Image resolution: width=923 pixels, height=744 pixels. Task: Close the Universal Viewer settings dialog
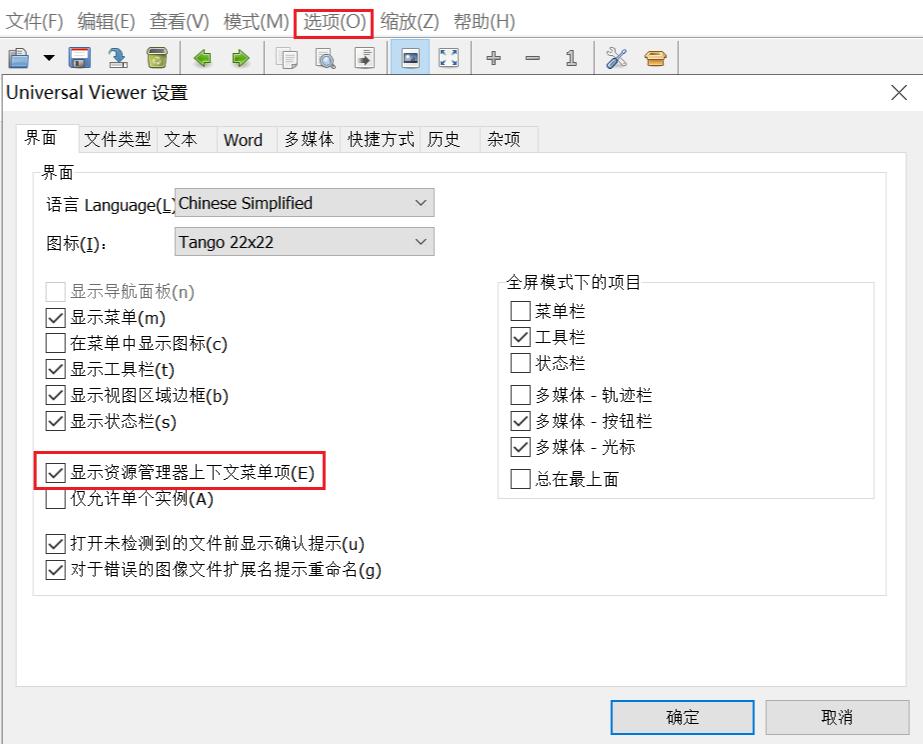tap(899, 92)
